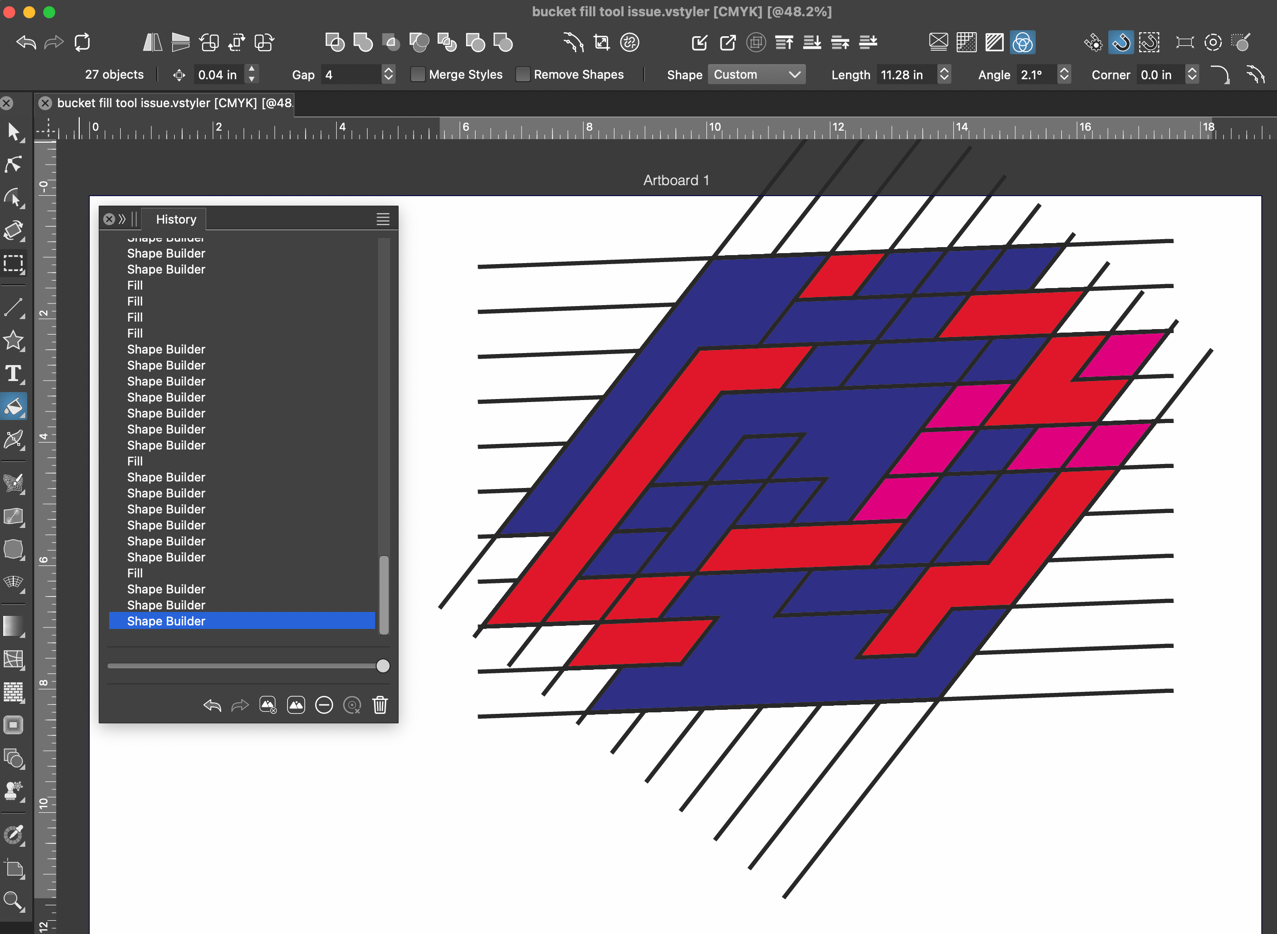The width and height of the screenshot is (1277, 934).
Task: Click the History panel slider handle
Action: coord(383,666)
